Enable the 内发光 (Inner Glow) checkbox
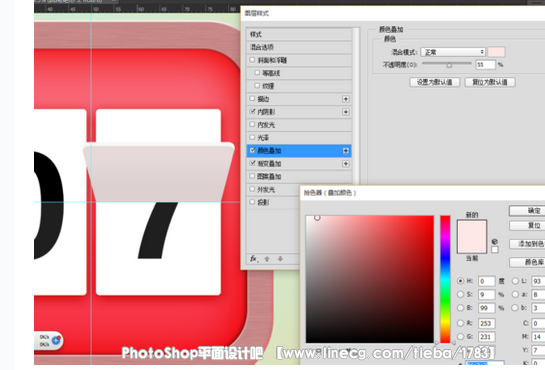 pos(252,124)
